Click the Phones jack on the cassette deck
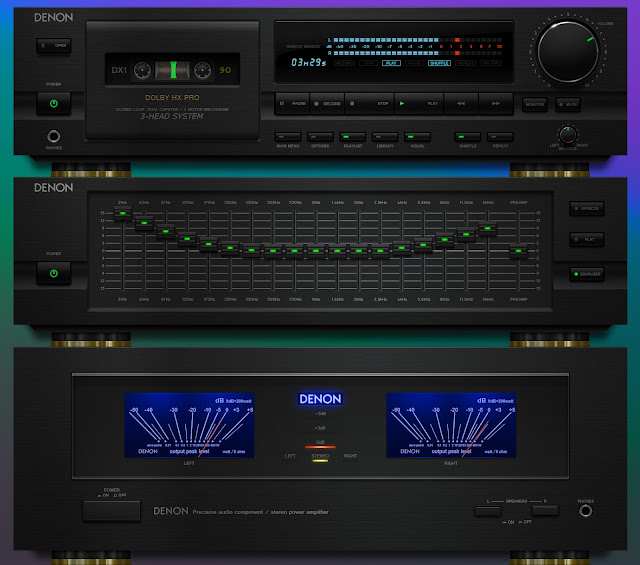The width and height of the screenshot is (640, 565). [x=53, y=136]
